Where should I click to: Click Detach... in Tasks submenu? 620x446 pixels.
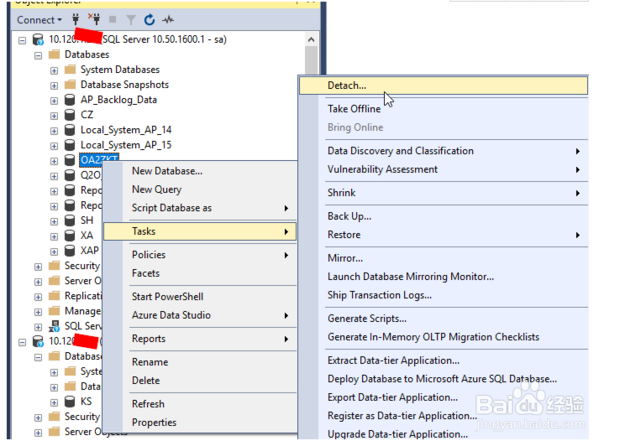443,85
